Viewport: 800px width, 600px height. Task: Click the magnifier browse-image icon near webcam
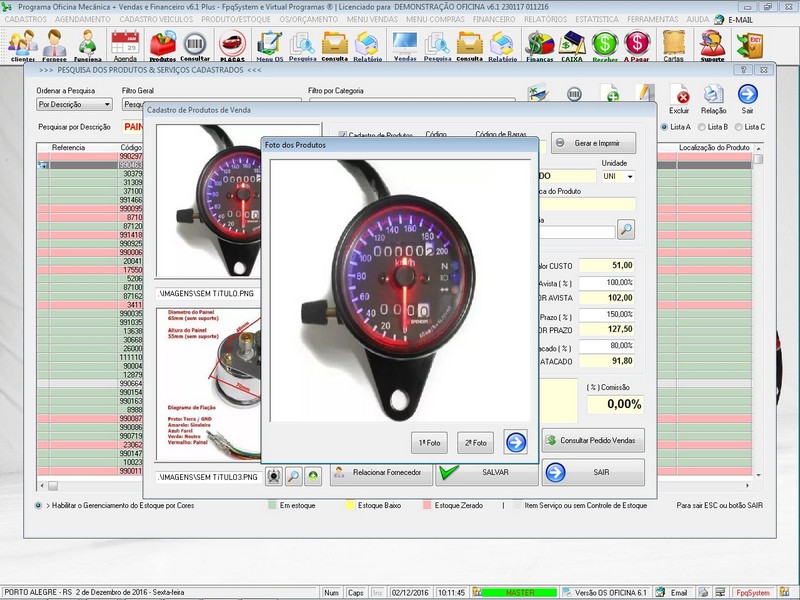tap(293, 477)
